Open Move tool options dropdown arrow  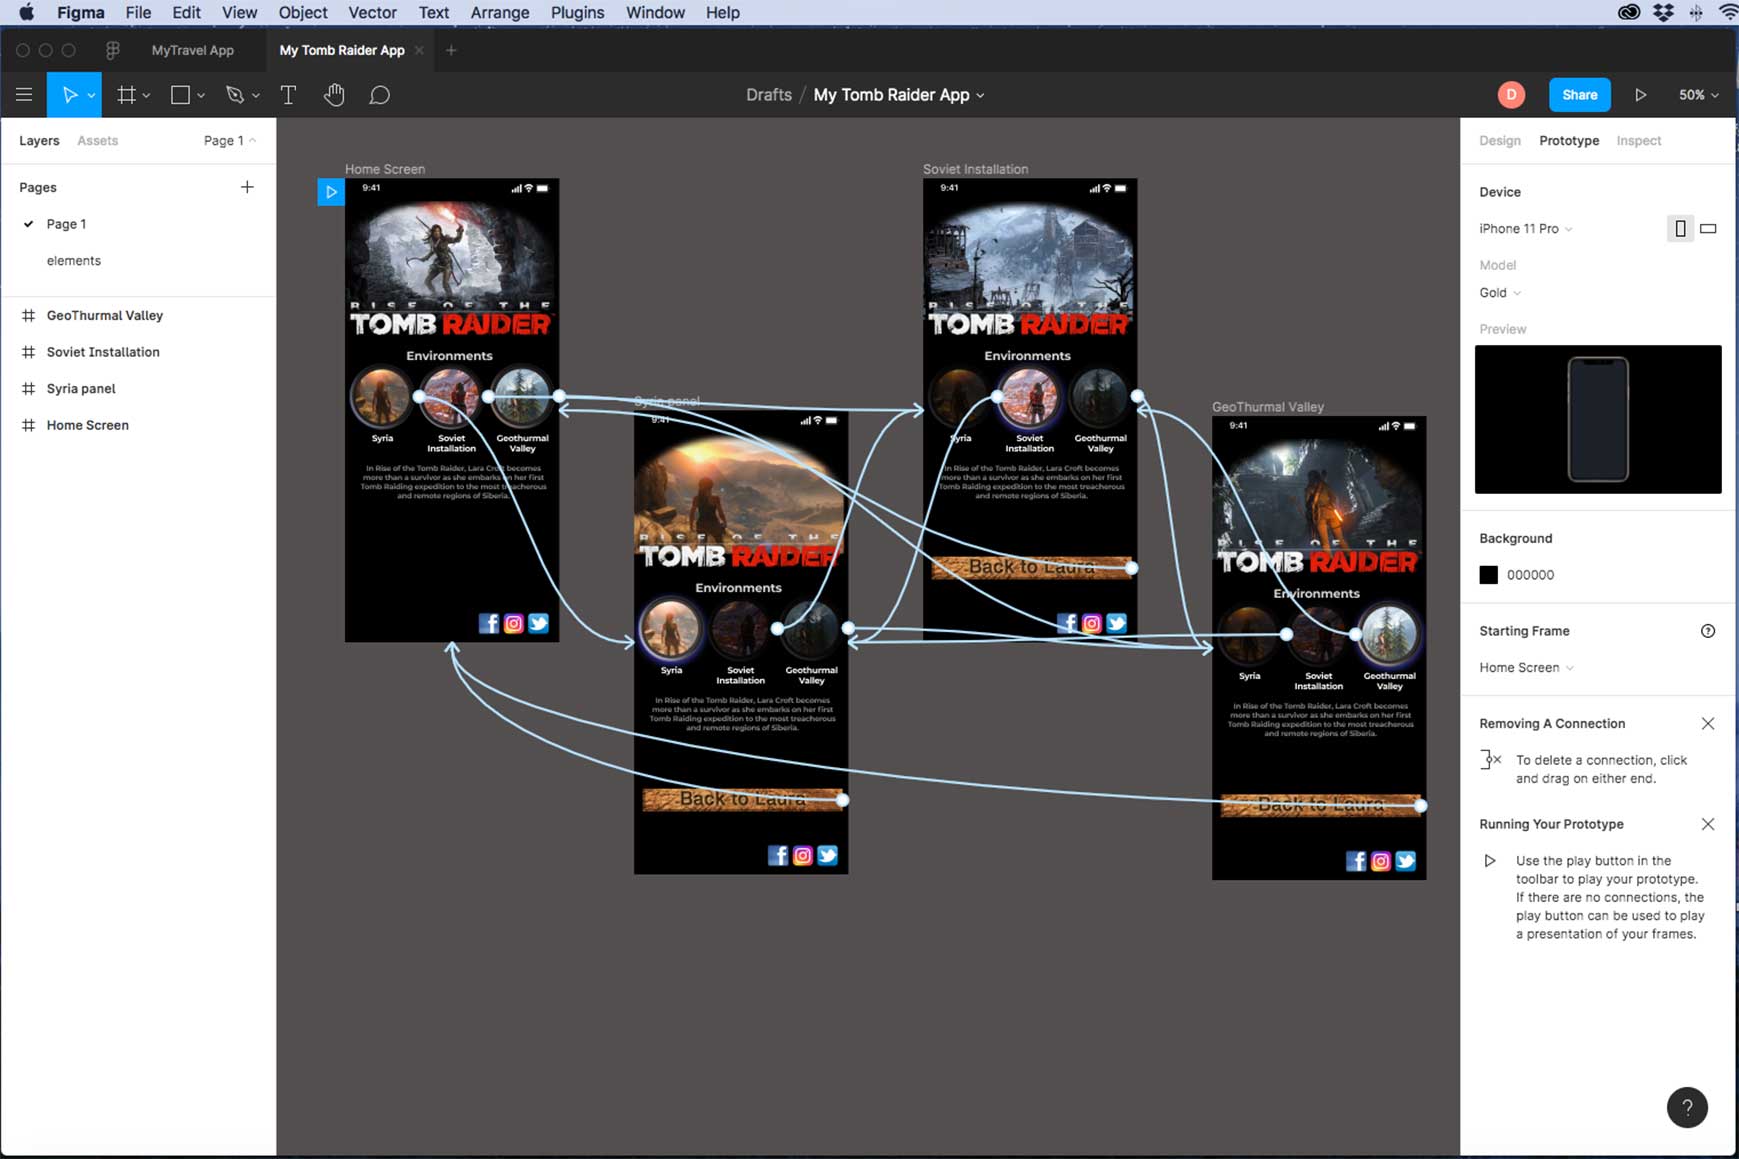pos(91,96)
